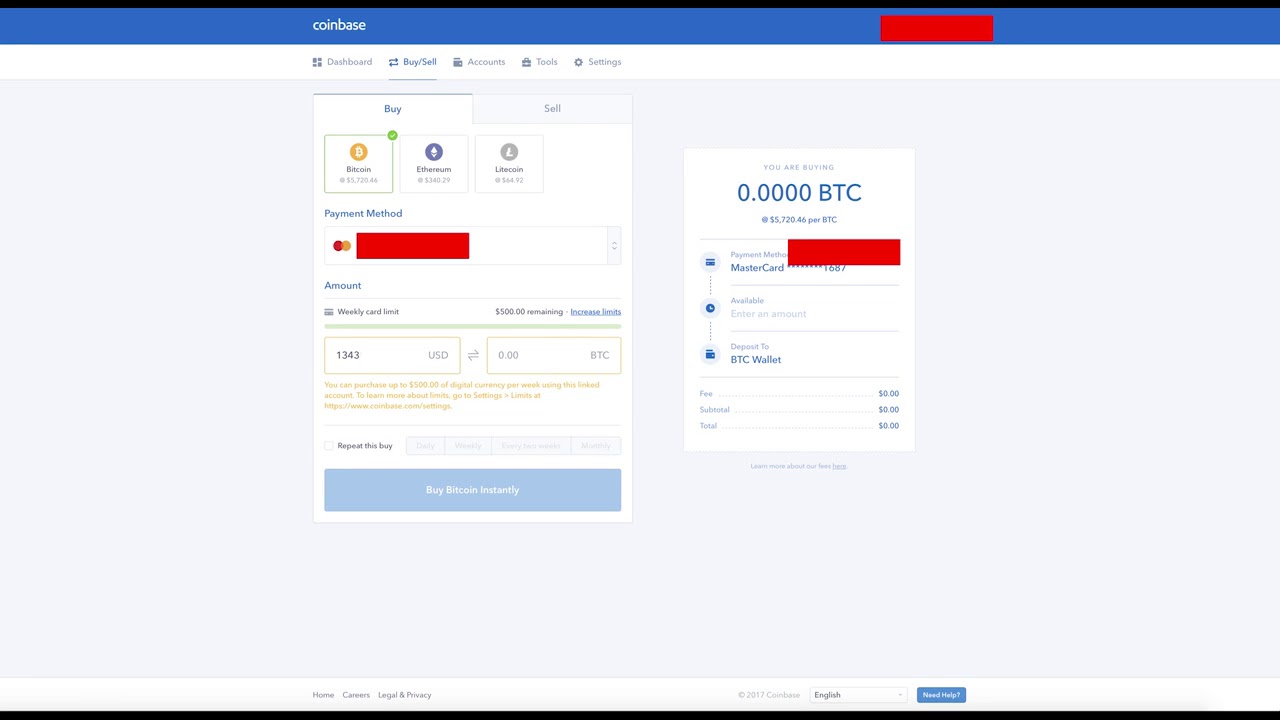Viewport: 1280px width, 720px height.
Task: Click the Settings gear icon
Action: click(x=579, y=62)
